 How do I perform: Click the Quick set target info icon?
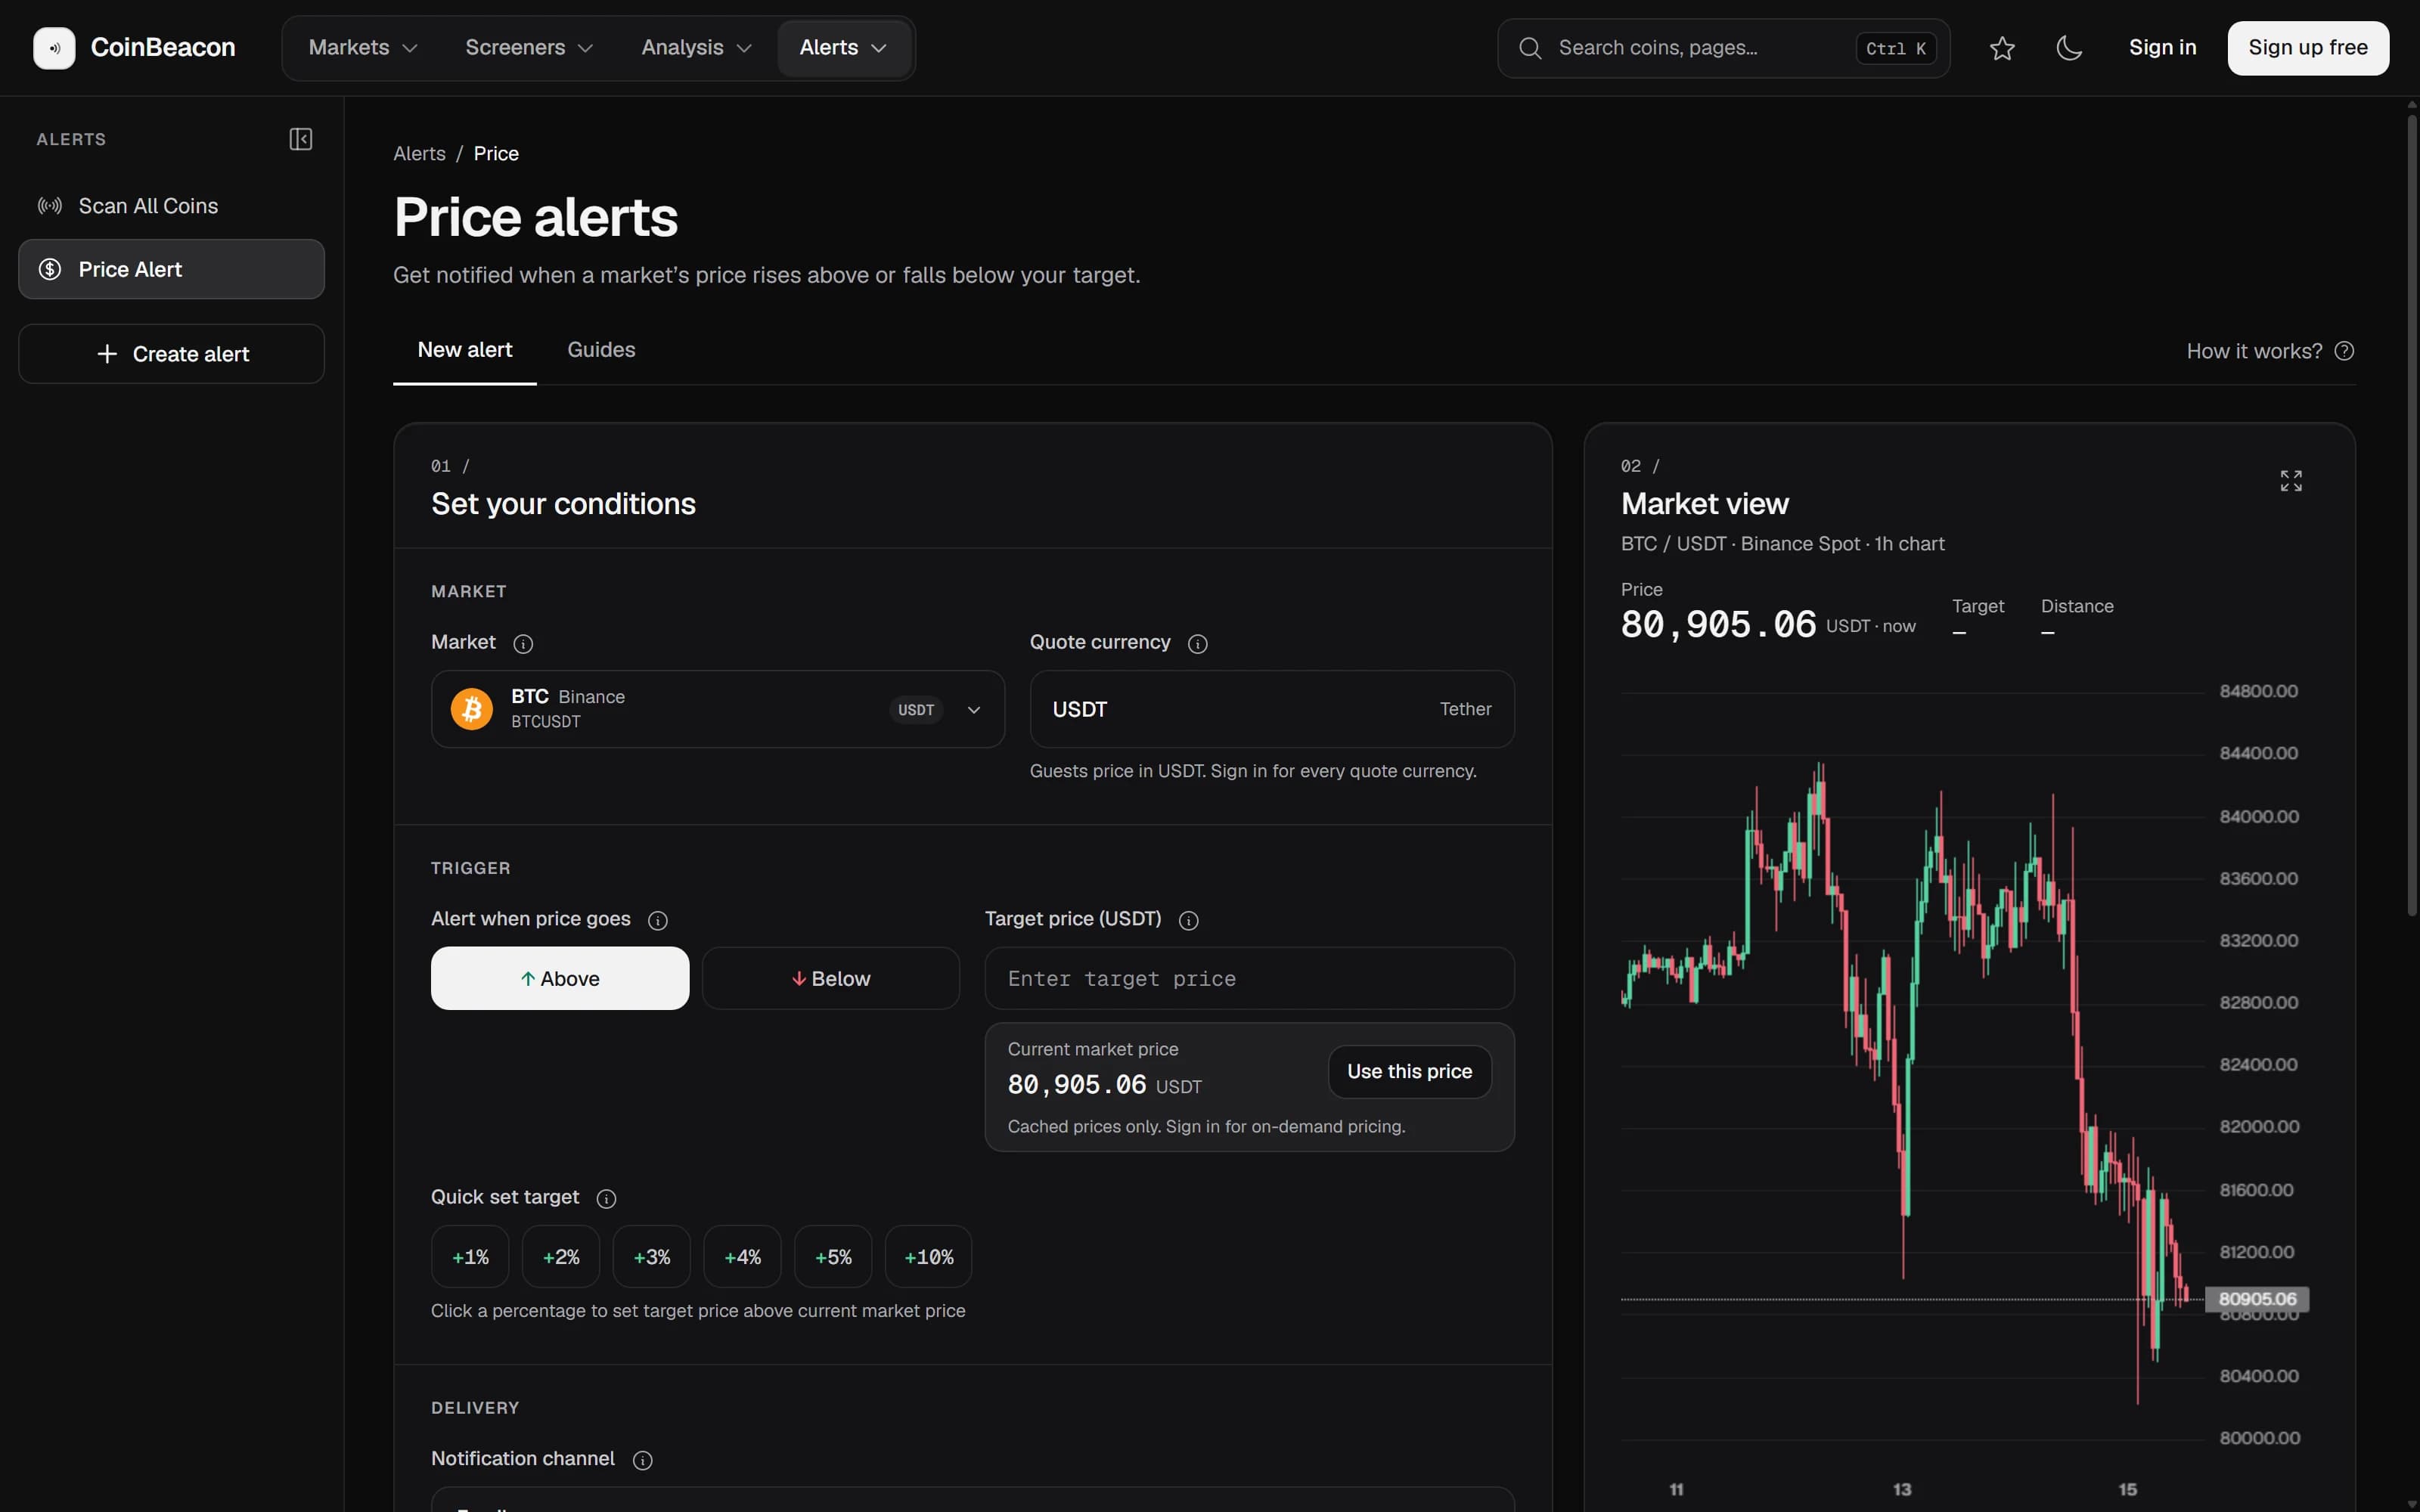606,1198
